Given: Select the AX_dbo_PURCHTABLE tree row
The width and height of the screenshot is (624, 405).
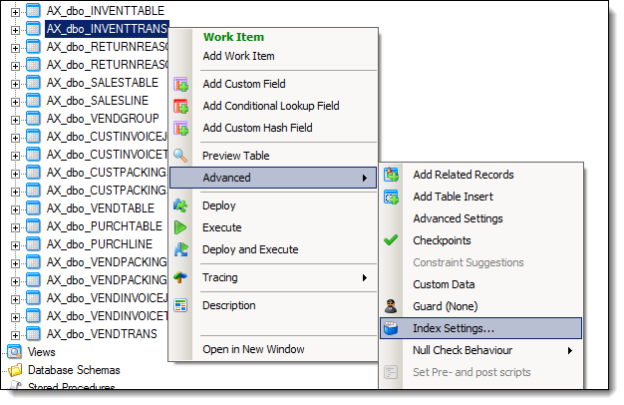Looking at the screenshot, I should click(104, 226).
